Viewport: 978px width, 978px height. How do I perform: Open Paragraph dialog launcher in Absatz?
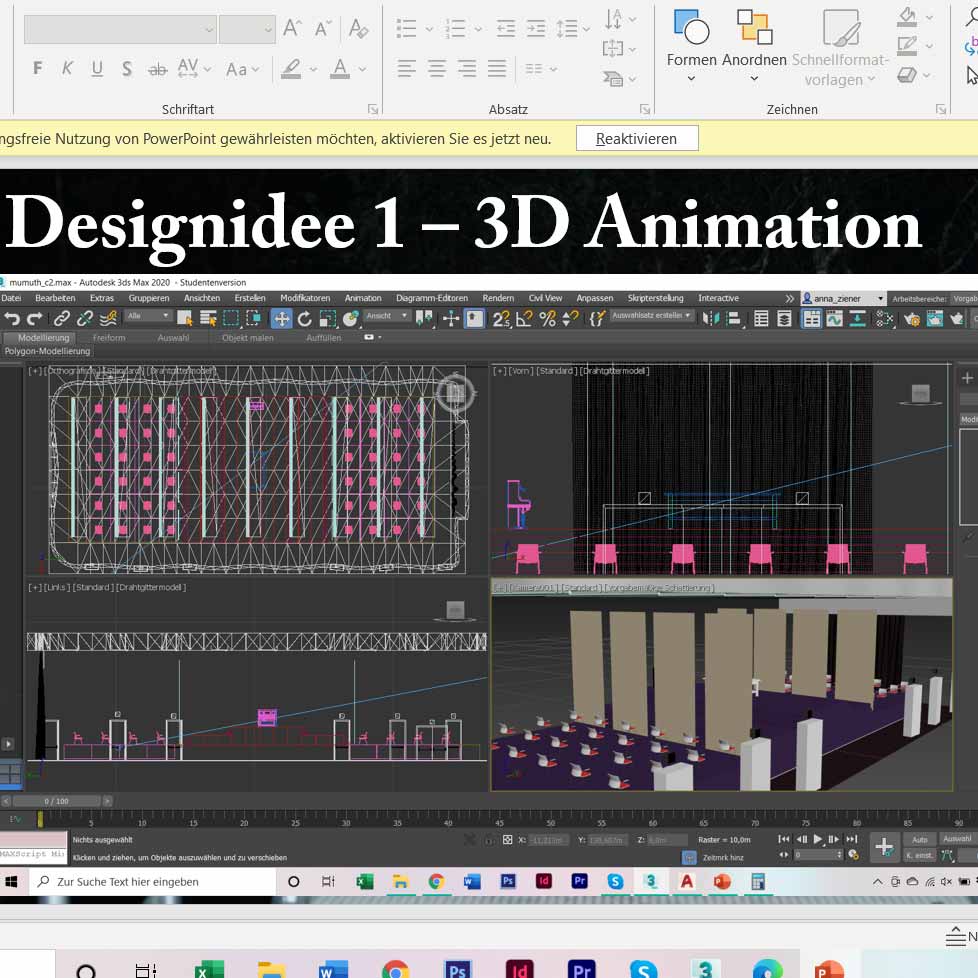pos(645,109)
